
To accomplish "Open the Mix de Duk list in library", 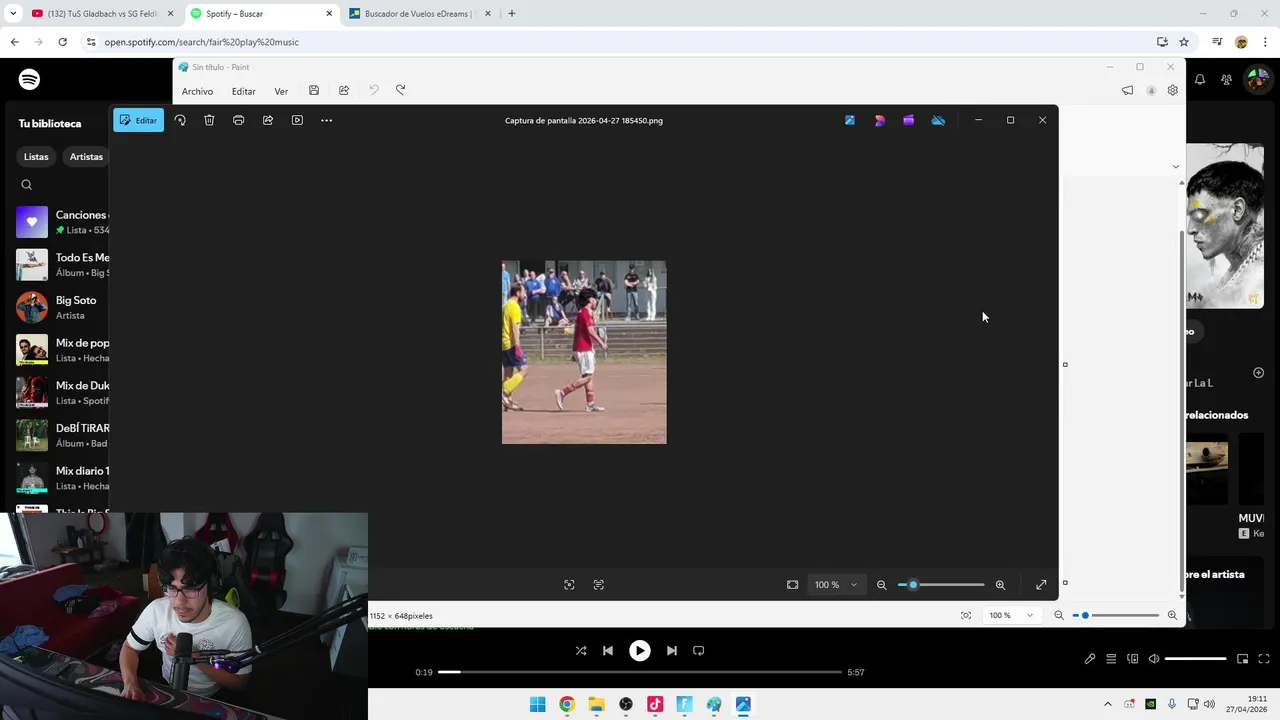I will pyautogui.click(x=62, y=392).
